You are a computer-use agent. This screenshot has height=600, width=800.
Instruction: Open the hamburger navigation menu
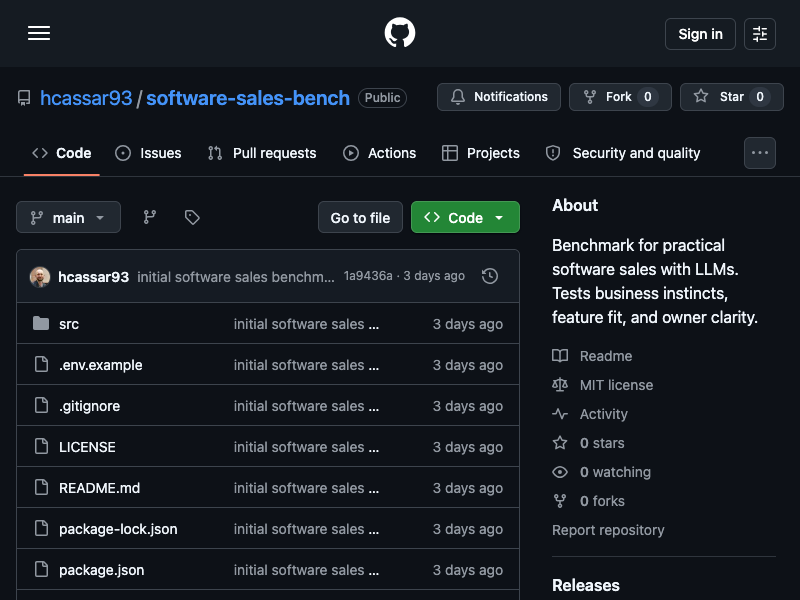(39, 34)
